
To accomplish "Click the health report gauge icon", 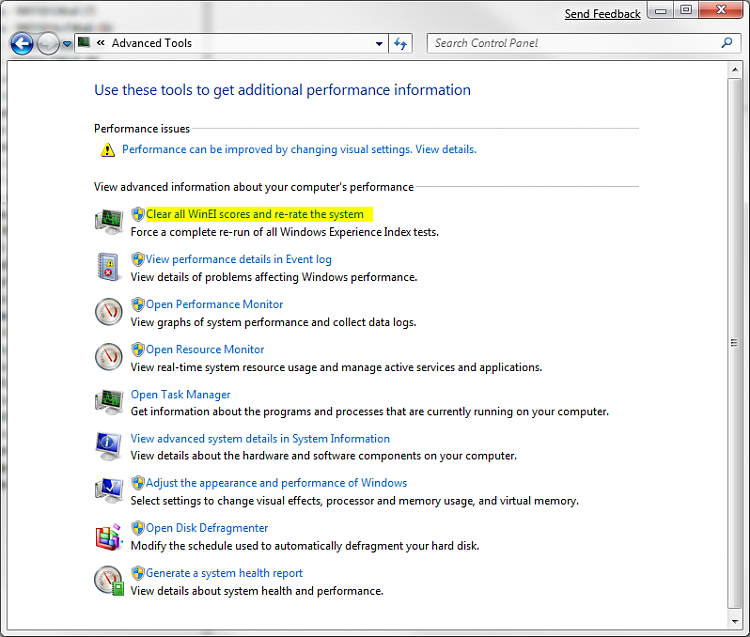I will pyautogui.click(x=109, y=581).
